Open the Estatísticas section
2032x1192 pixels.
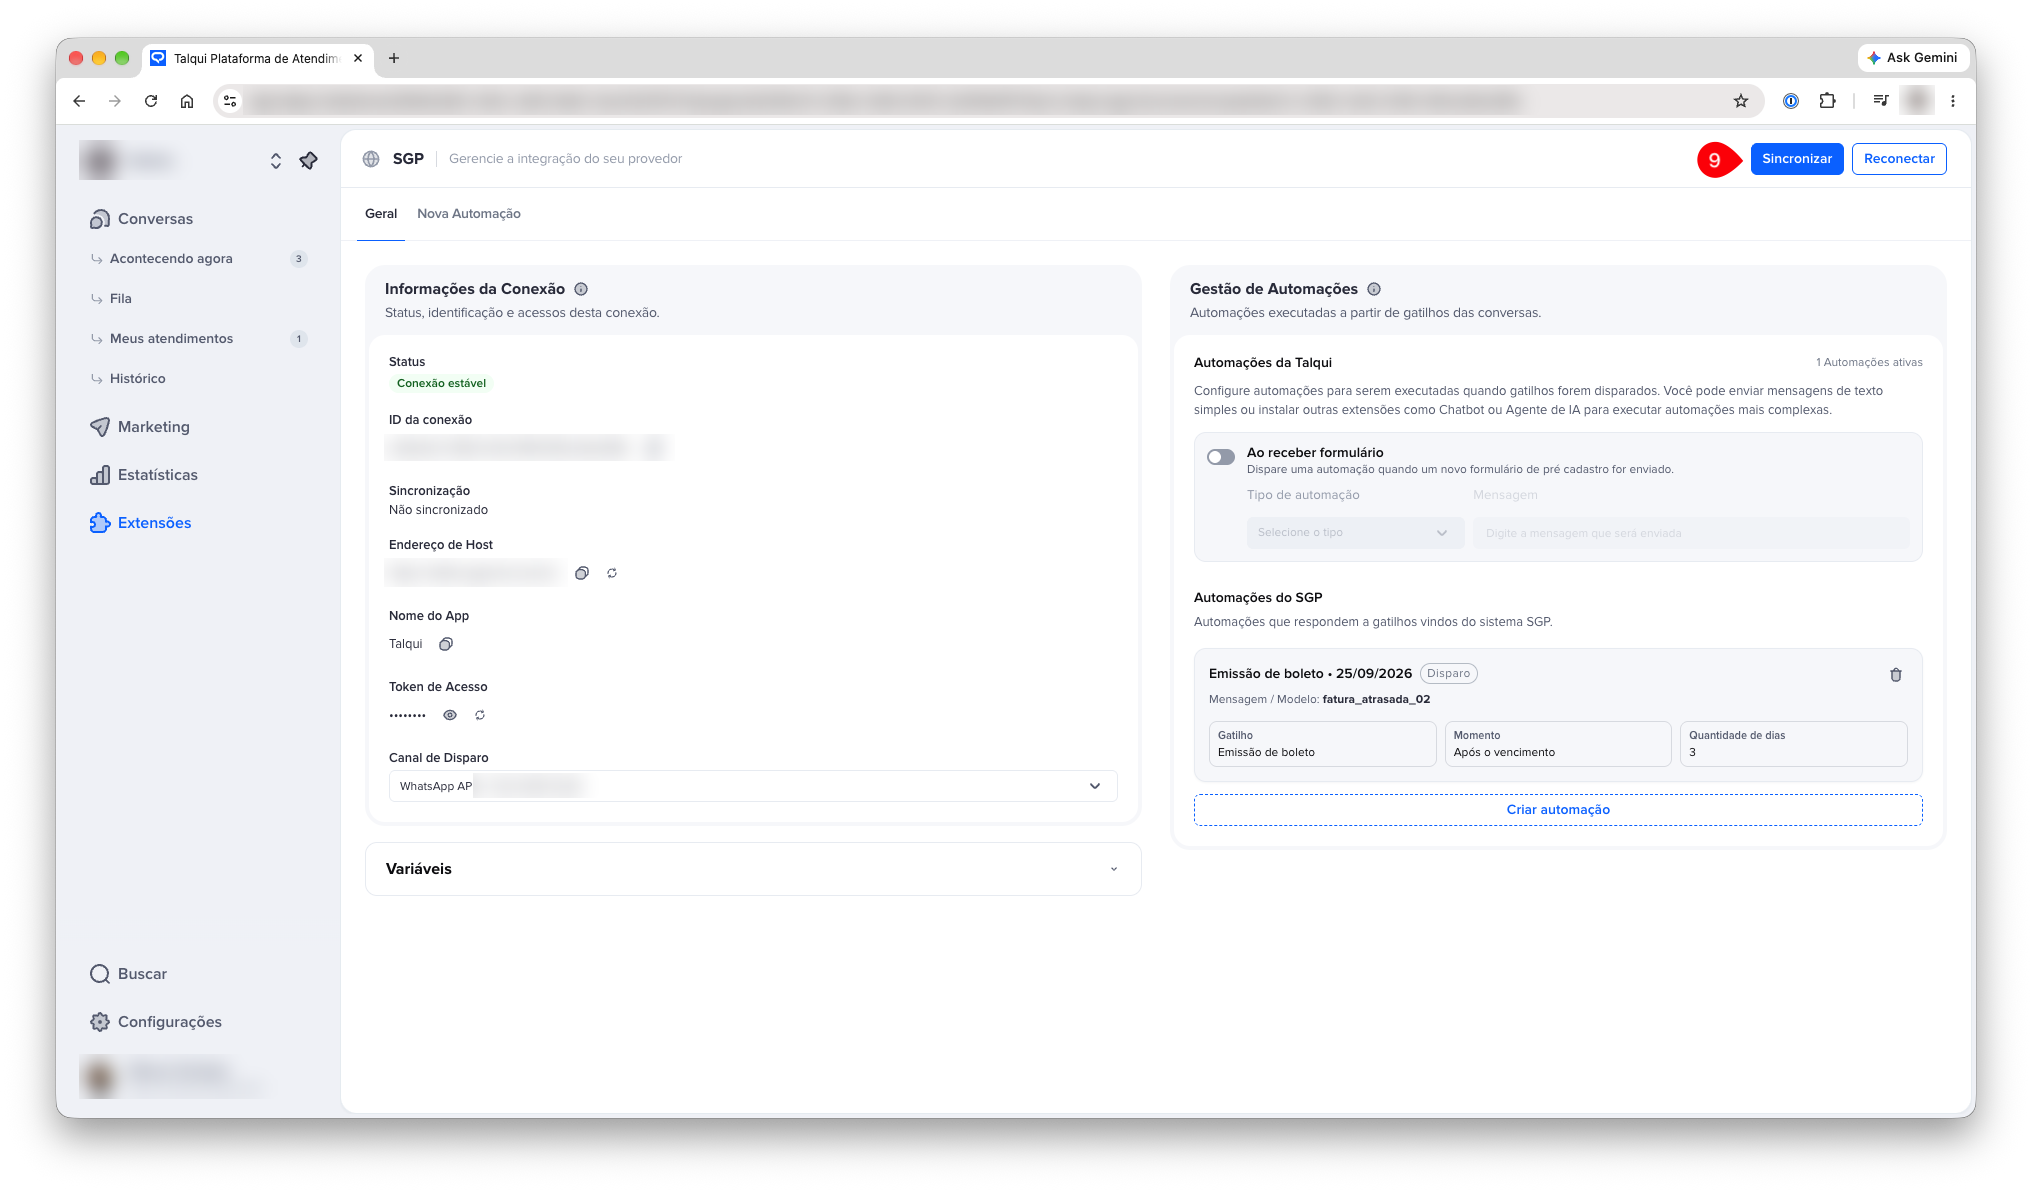[157, 475]
